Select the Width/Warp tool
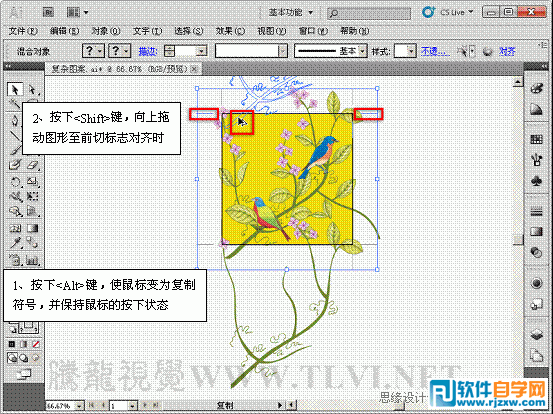Image resolution: width=553 pixels, height=414 pixels. (x=15, y=196)
